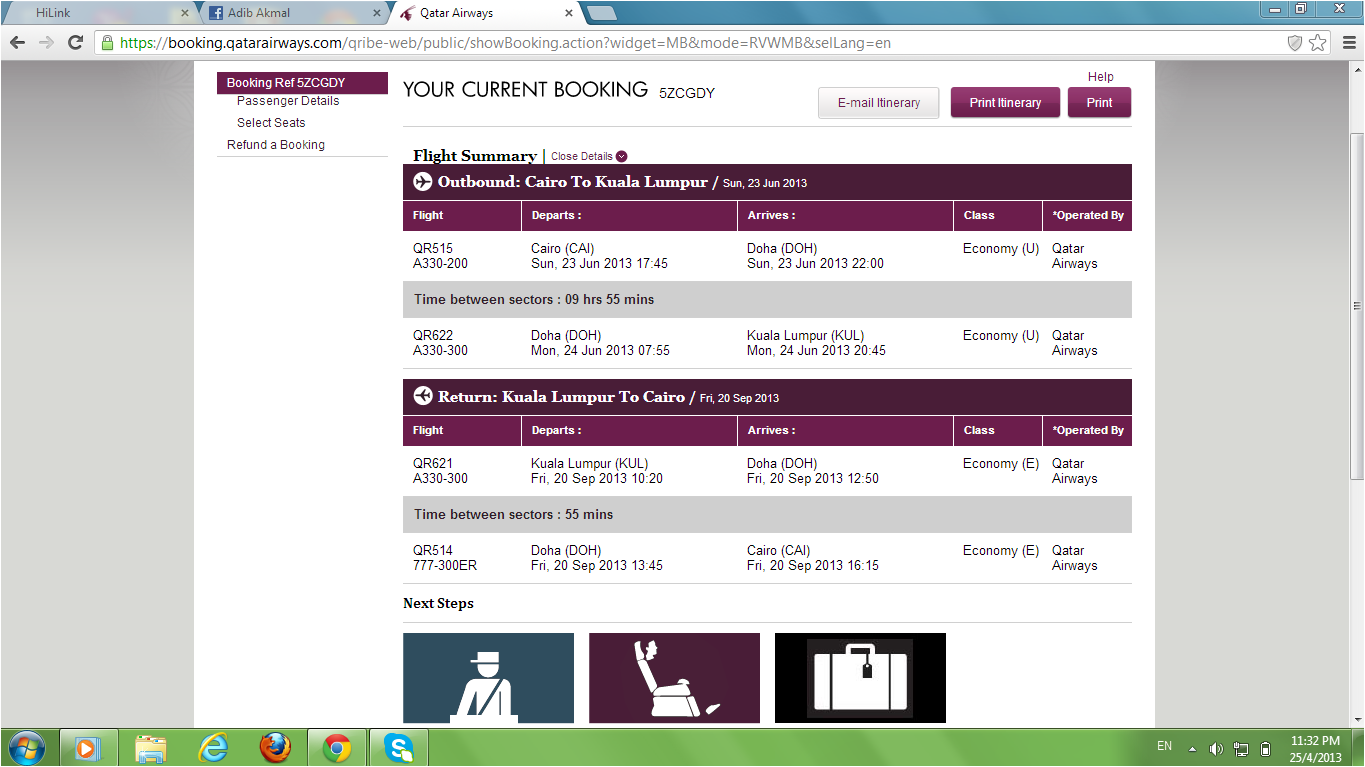Open the seat selection recliner tile

coord(674,678)
